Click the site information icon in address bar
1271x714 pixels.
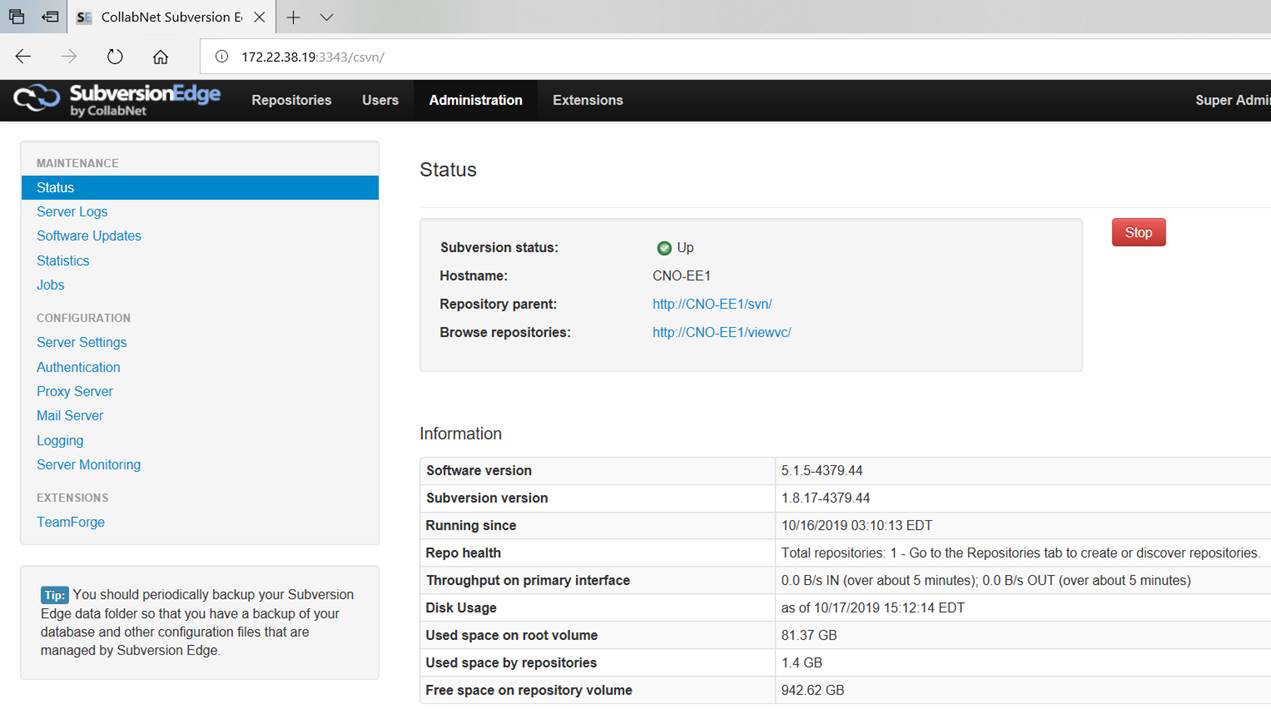tap(222, 57)
